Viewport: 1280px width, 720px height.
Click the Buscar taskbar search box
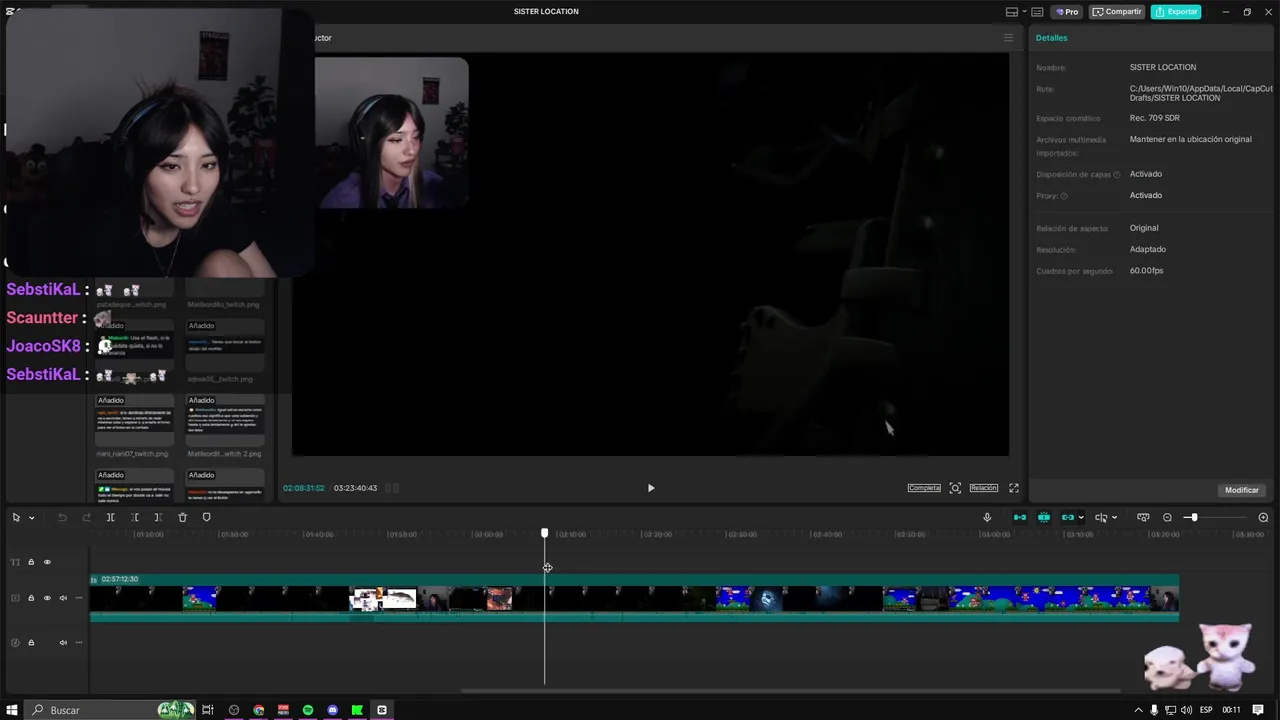click(110, 710)
